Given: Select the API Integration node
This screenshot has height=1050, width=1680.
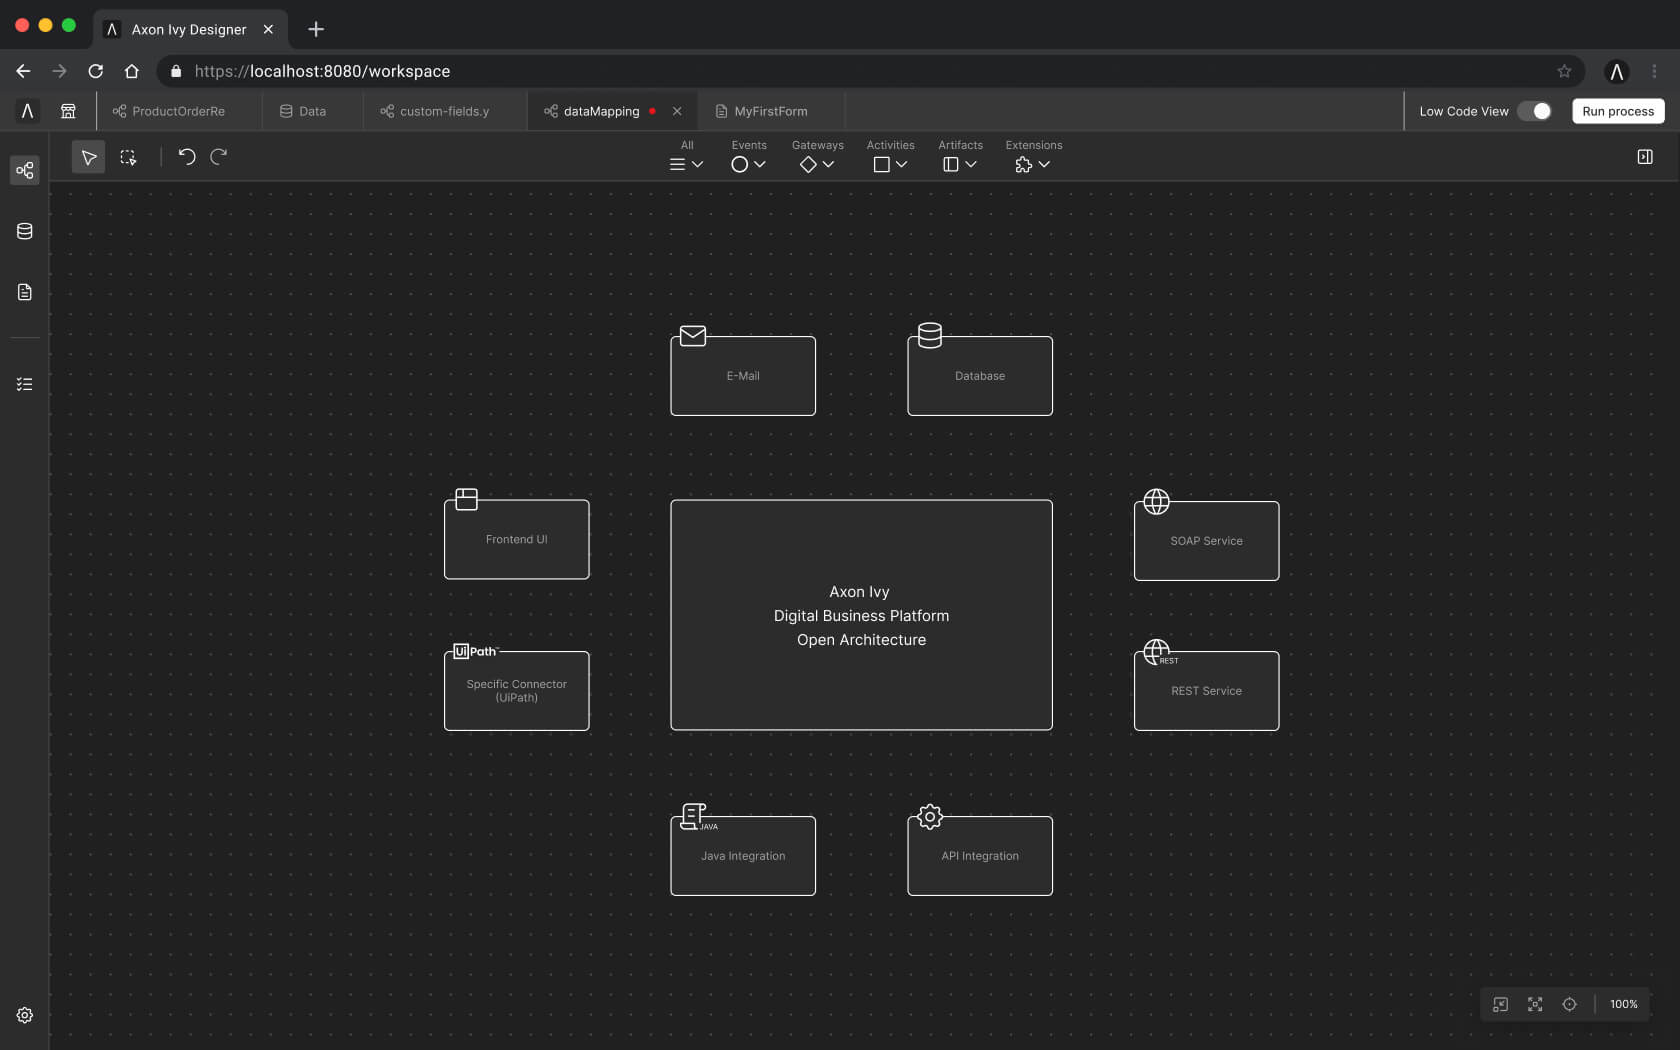Looking at the screenshot, I should pos(980,856).
